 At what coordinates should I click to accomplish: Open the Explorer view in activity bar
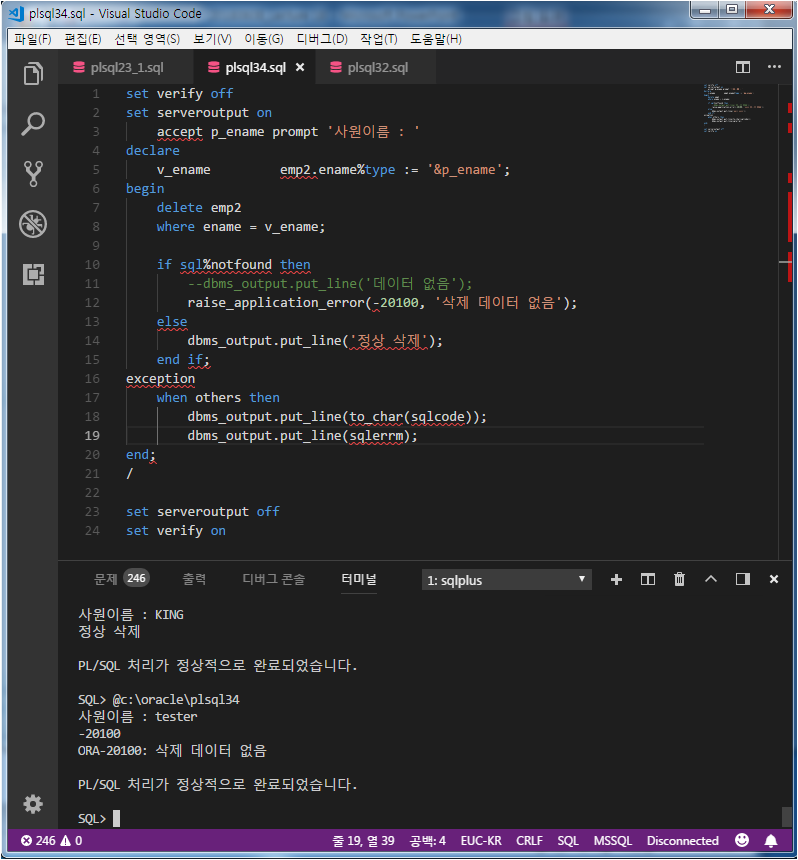[33, 74]
